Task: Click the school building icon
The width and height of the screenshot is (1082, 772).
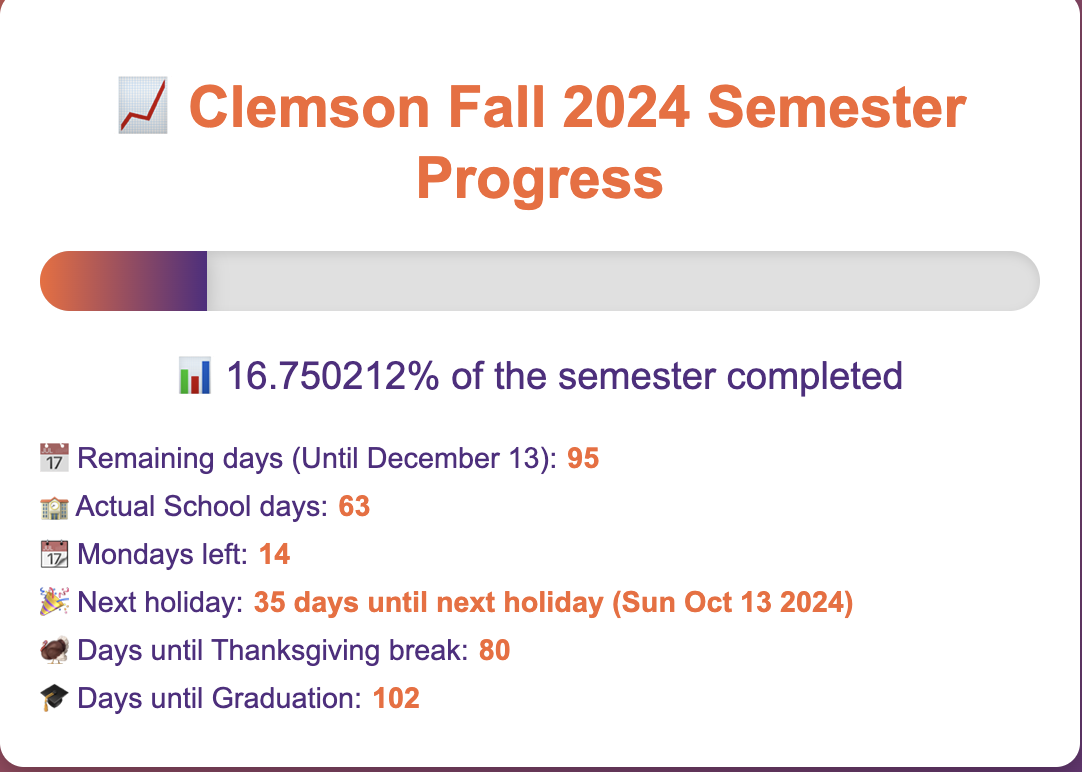Action: tap(54, 507)
